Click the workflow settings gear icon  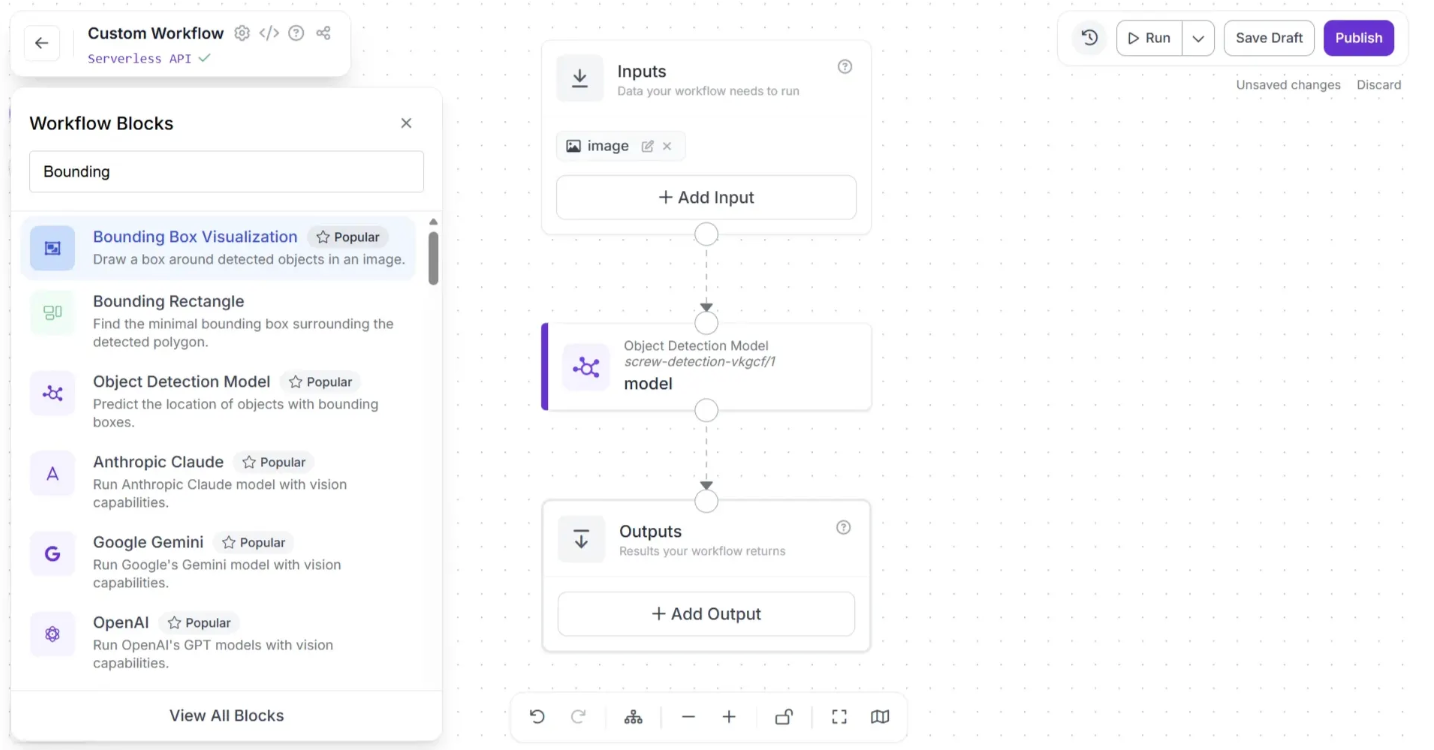tap(242, 33)
